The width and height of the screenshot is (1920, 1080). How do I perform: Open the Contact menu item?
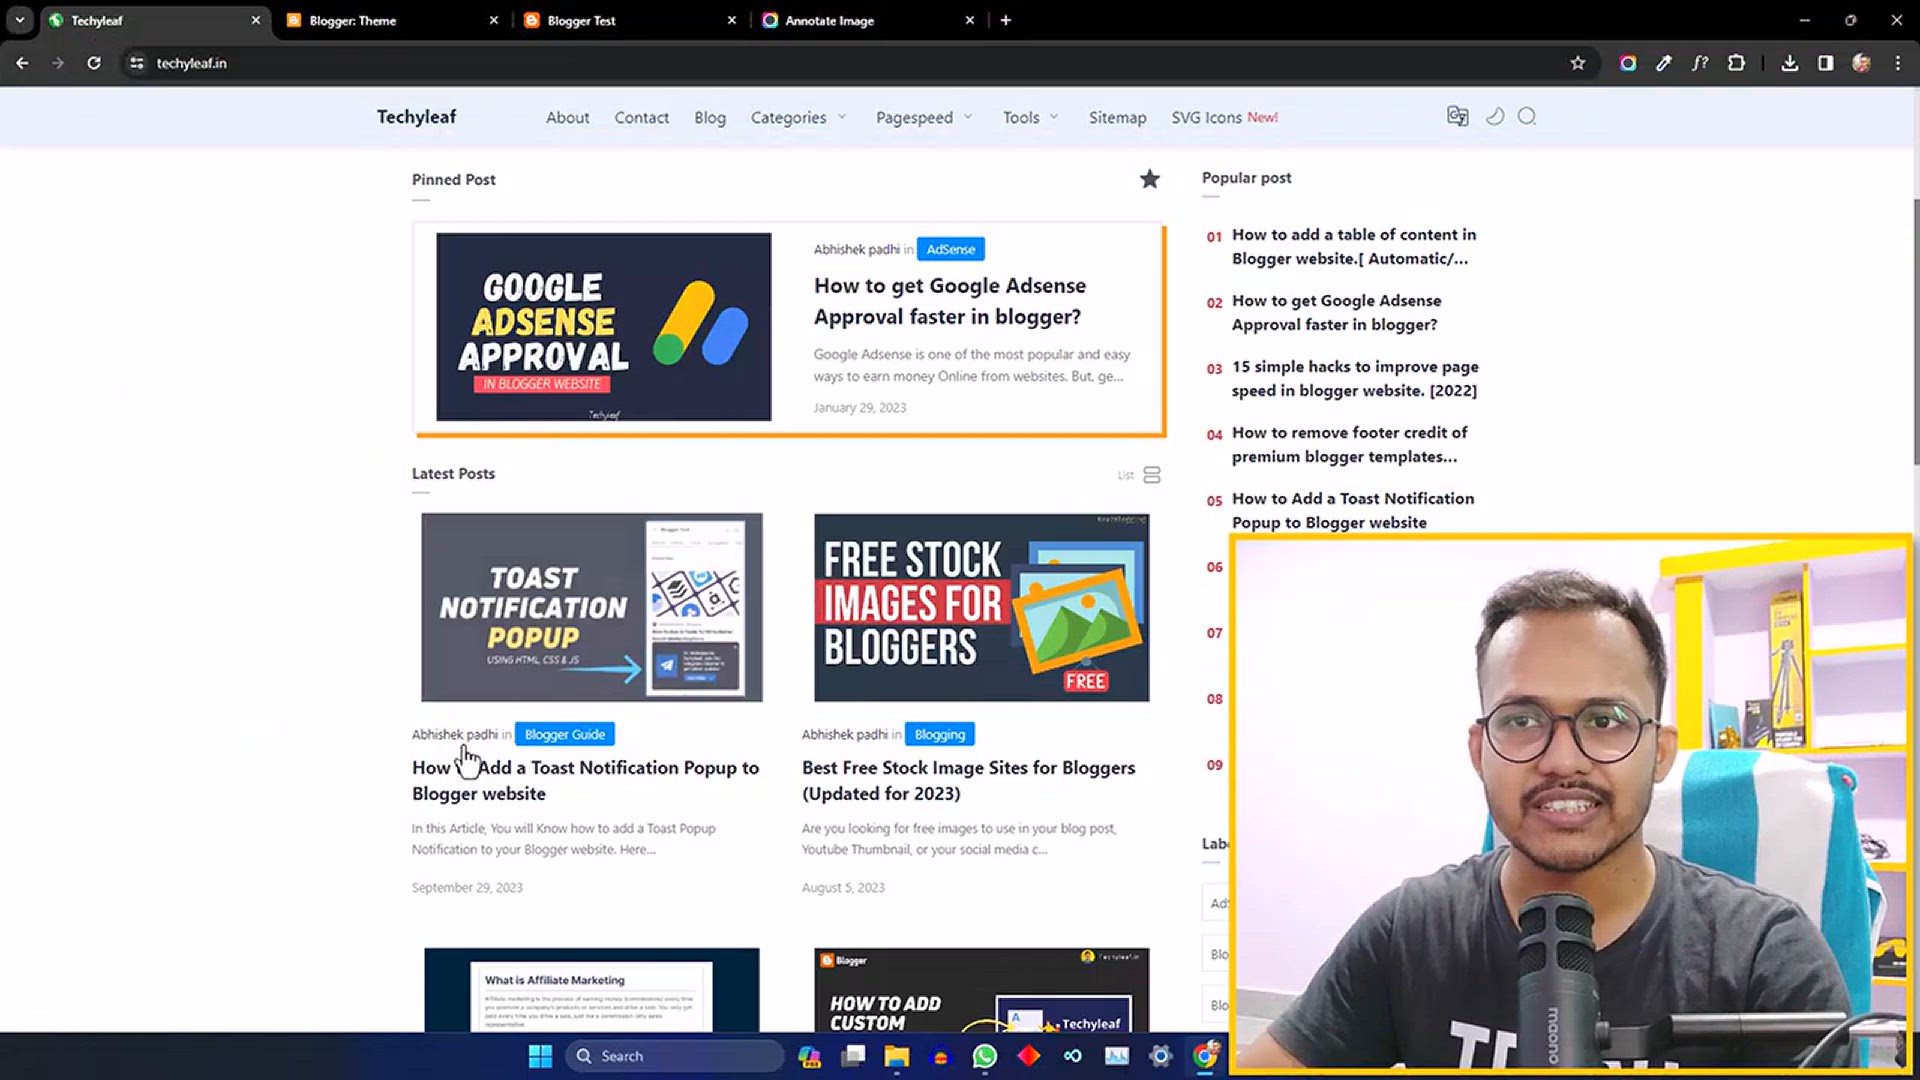click(x=641, y=117)
